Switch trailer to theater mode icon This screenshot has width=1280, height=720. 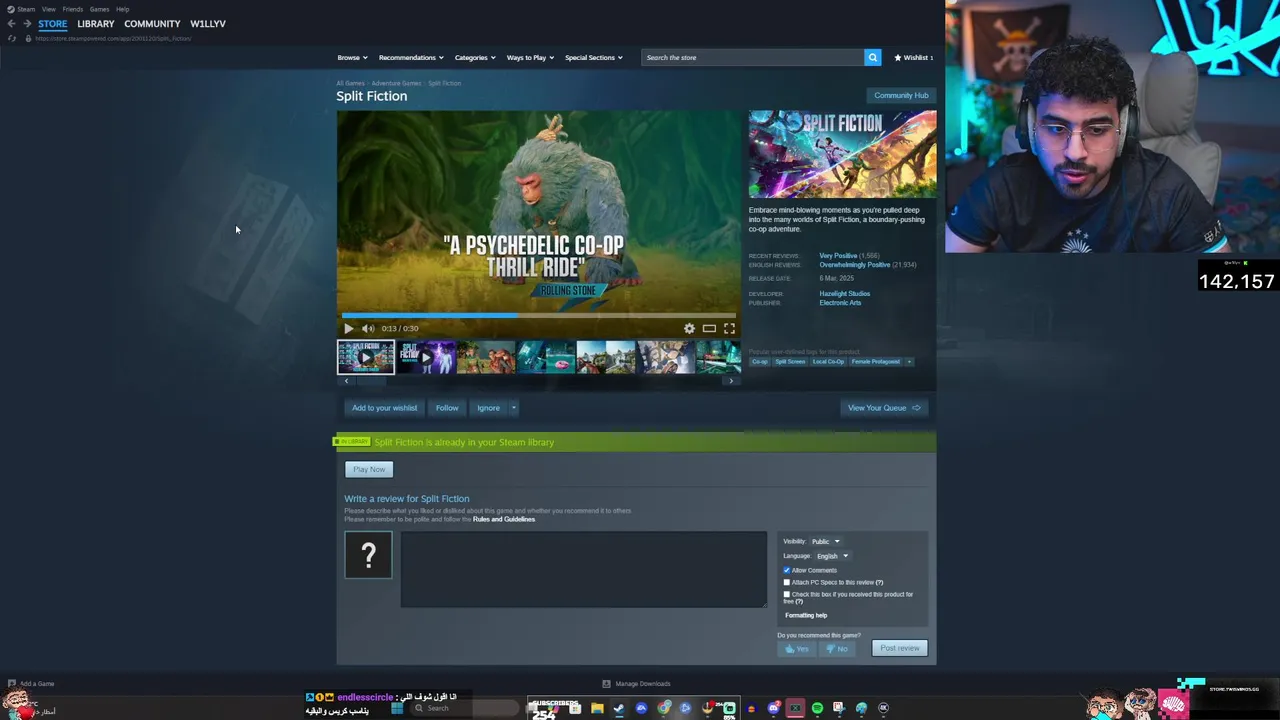pos(709,328)
